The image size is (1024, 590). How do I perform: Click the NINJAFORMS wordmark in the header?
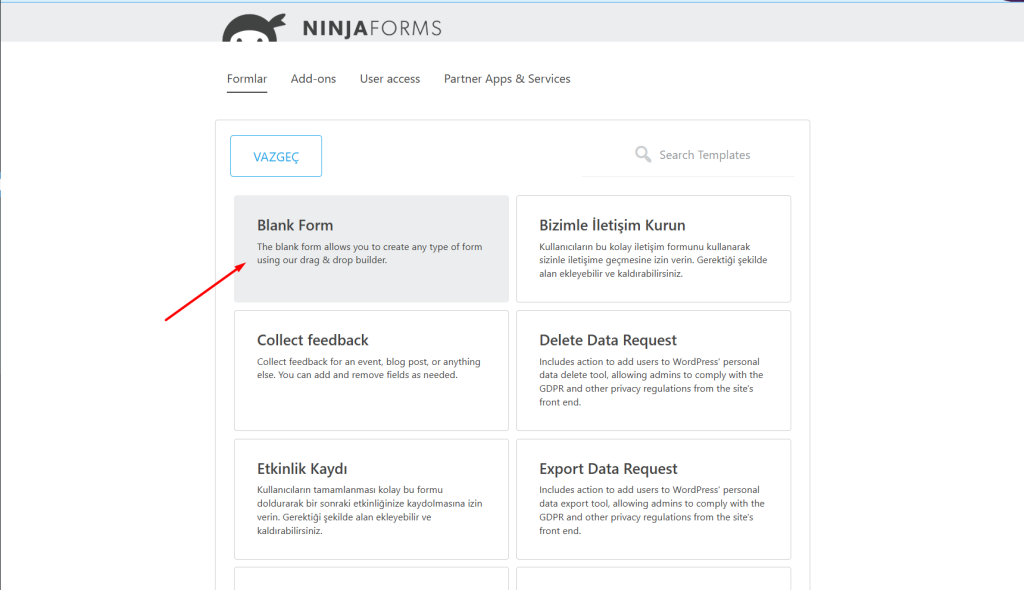pos(372,28)
